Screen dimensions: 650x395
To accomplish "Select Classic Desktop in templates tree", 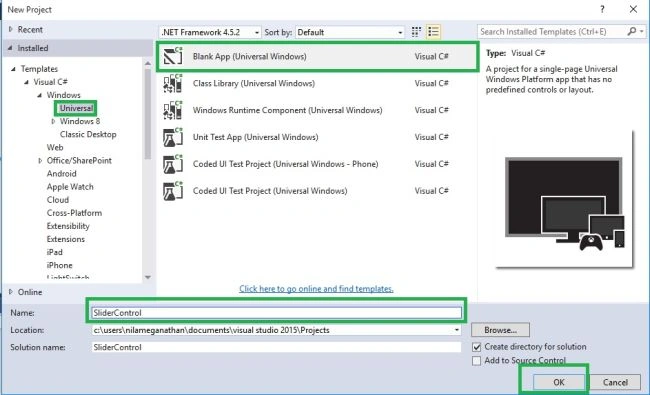I will tap(88, 134).
